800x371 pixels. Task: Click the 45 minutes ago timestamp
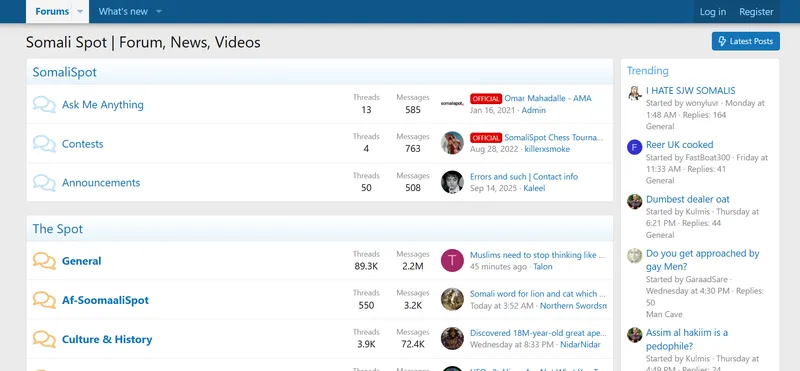coord(498,266)
